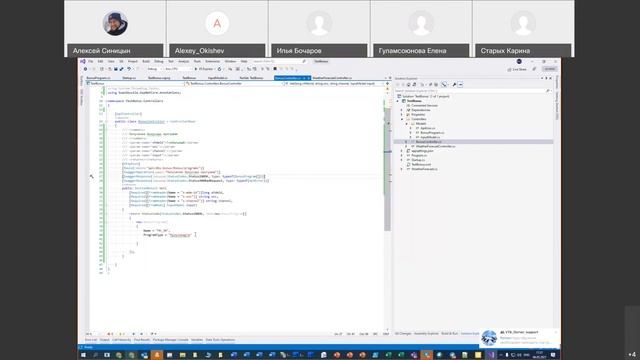Click the signed-in account avatar icon
Screen dimensions: 640x360
(x=519, y=61)
